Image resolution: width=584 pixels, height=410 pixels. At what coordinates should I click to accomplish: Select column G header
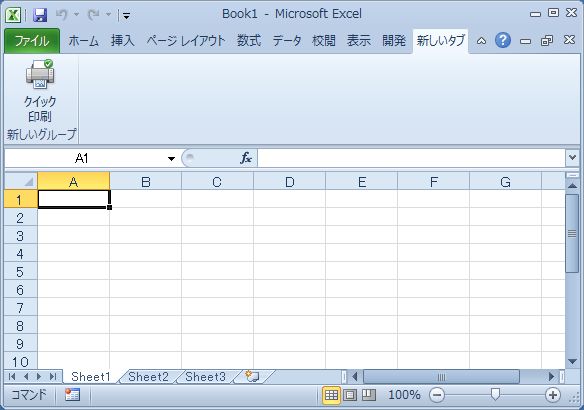[505, 182]
